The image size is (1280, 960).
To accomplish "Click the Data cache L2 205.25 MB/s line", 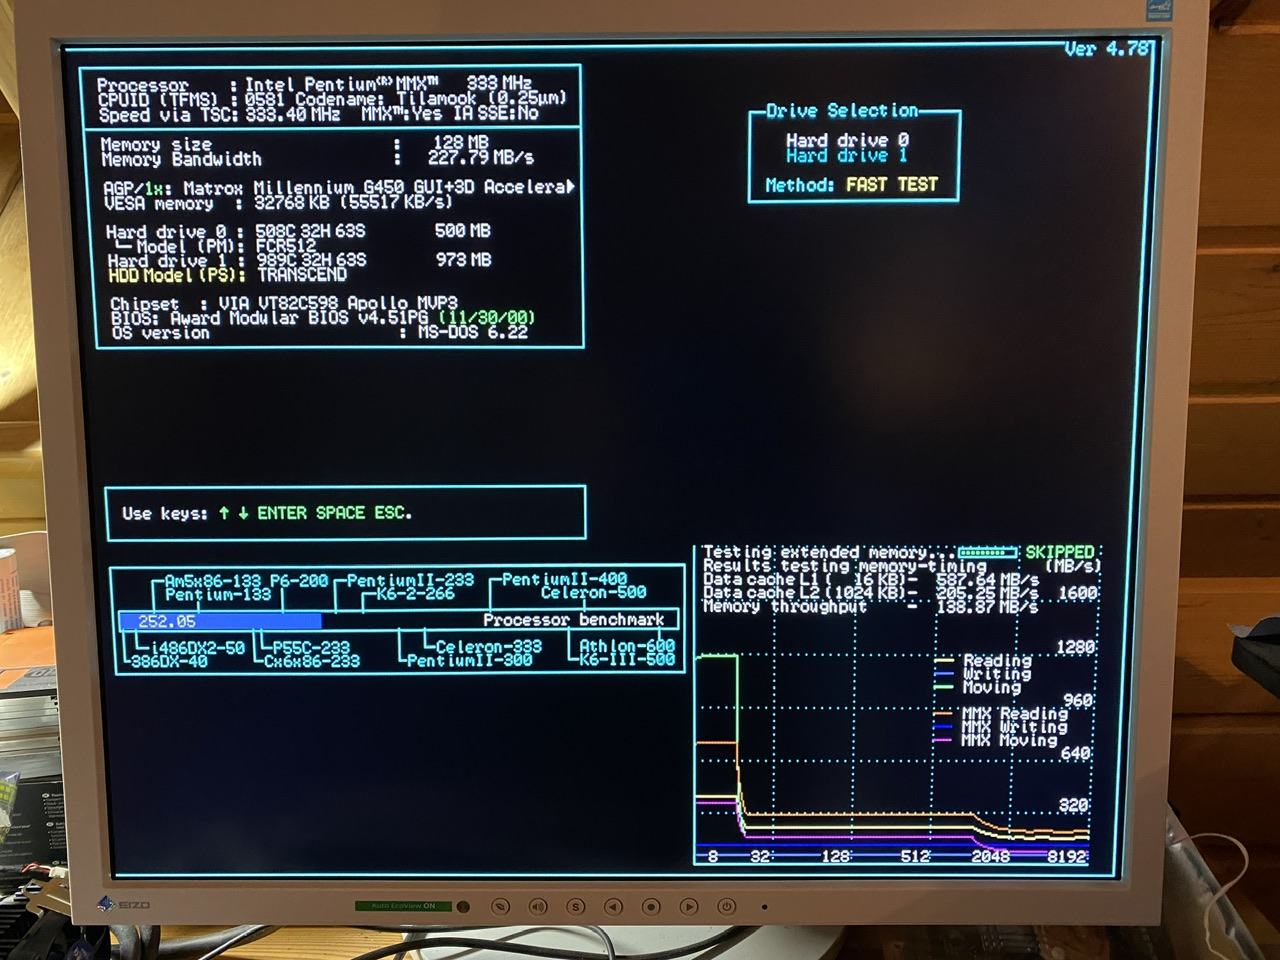I will 870,593.
